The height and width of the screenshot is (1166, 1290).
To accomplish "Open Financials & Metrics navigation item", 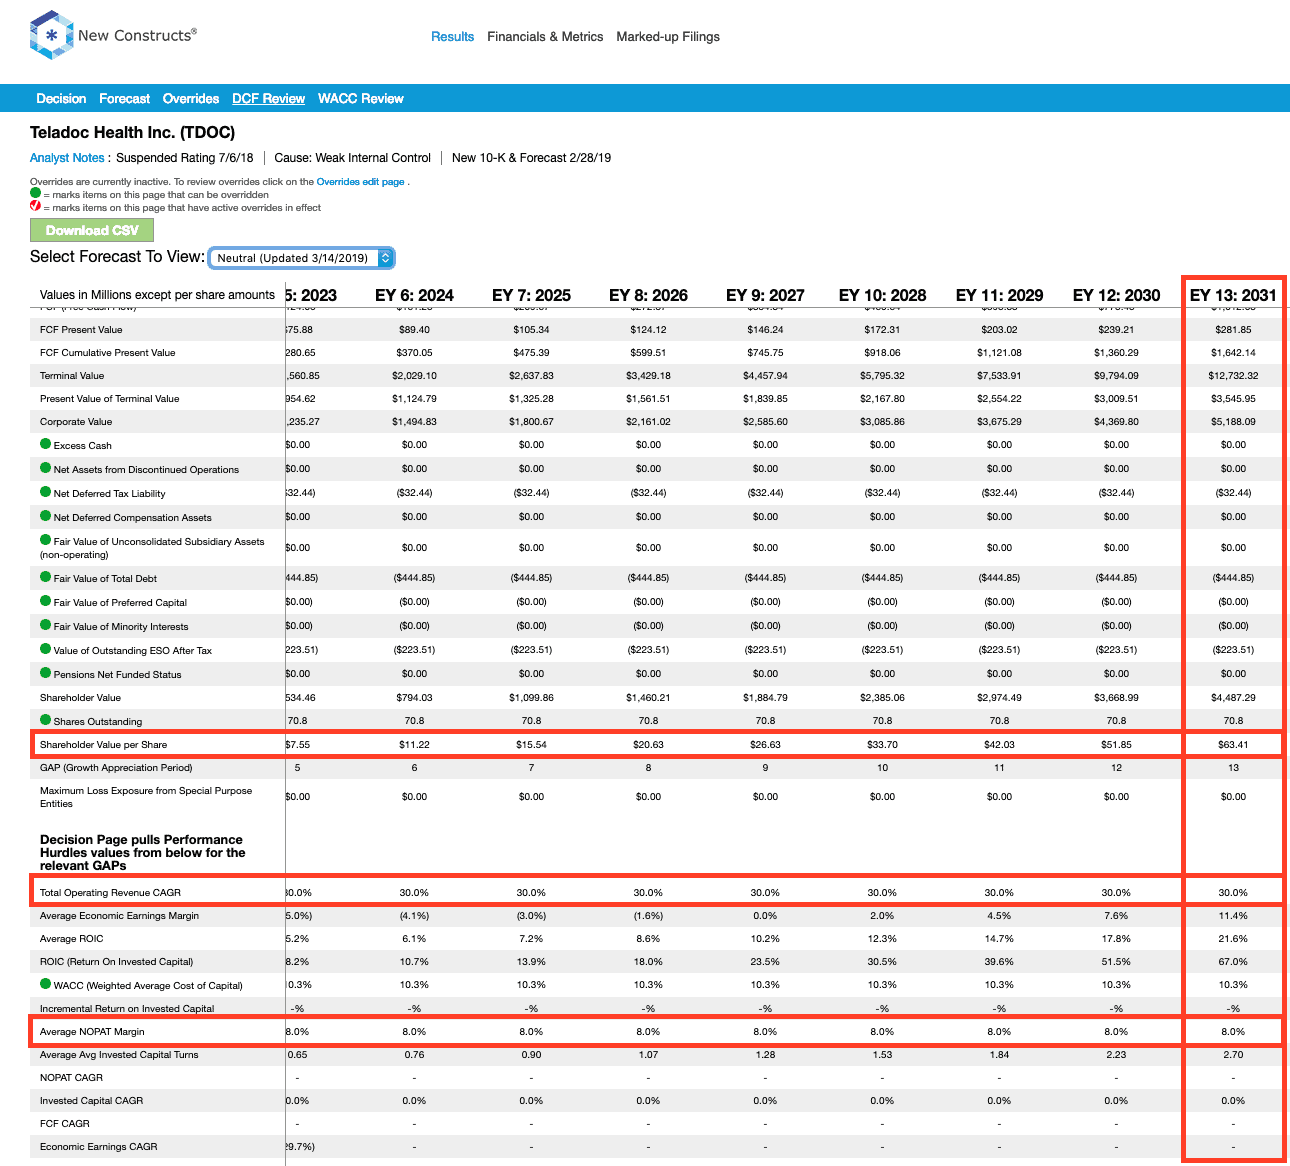I will (x=545, y=36).
